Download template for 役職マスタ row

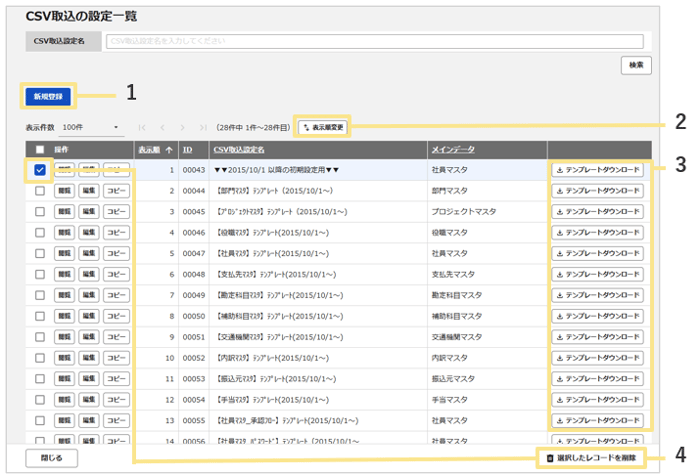point(597,233)
